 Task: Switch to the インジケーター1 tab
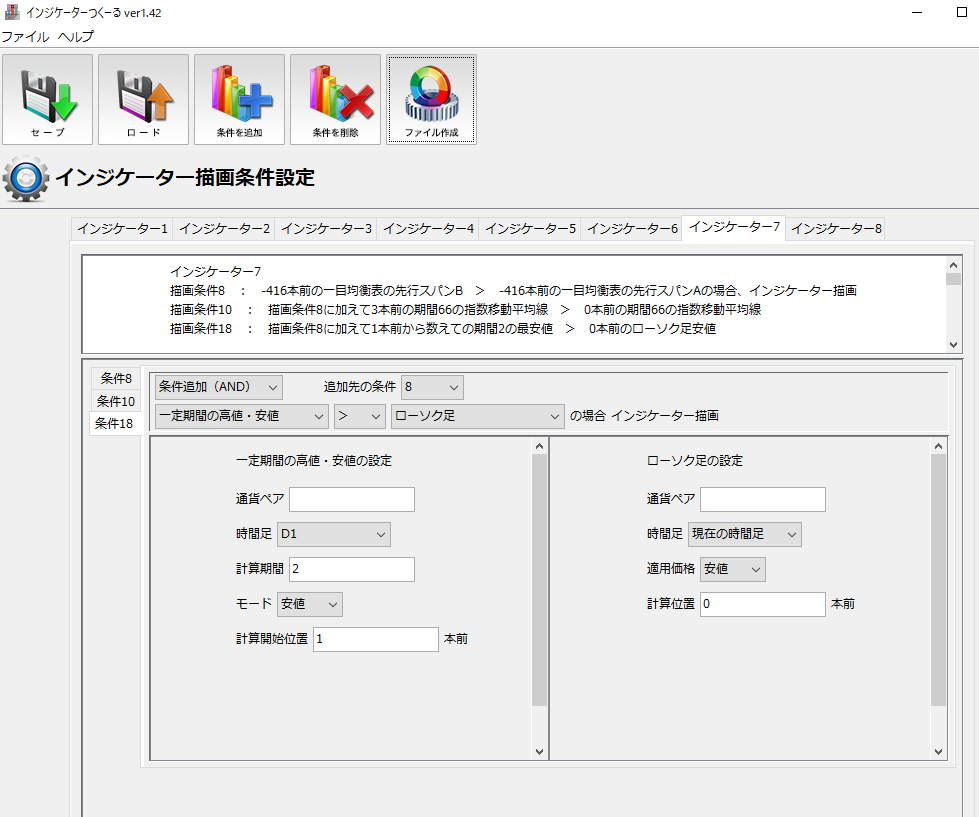122,229
